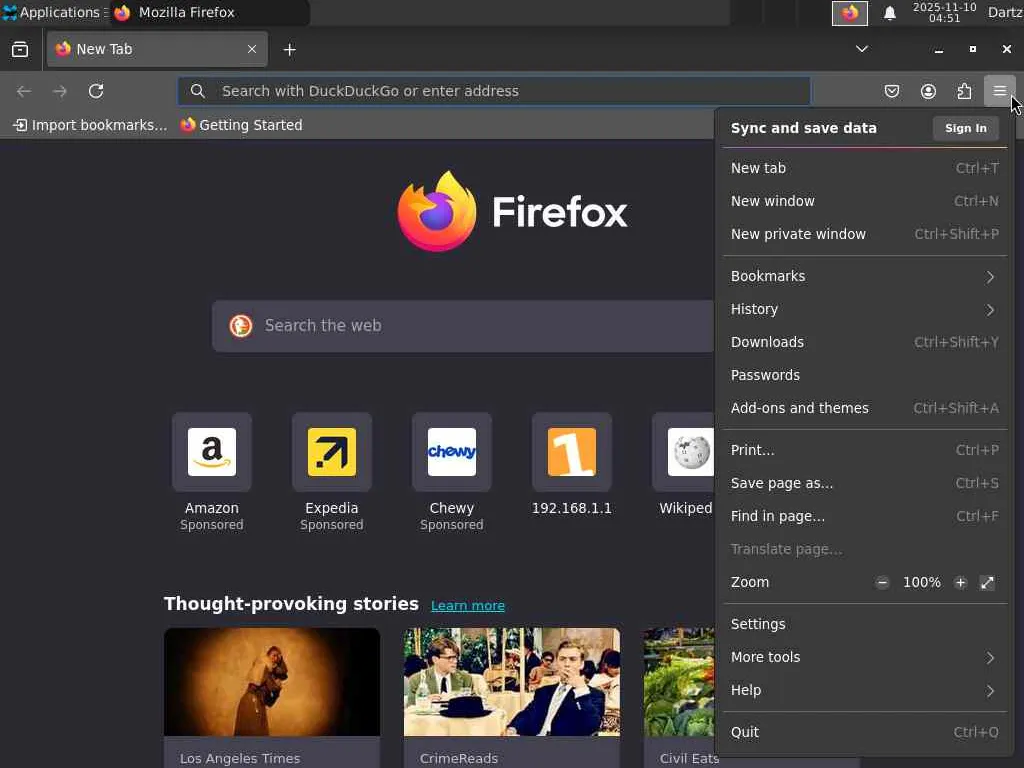Toggle full screen from Zoom row
1024x768 pixels.
click(987, 583)
